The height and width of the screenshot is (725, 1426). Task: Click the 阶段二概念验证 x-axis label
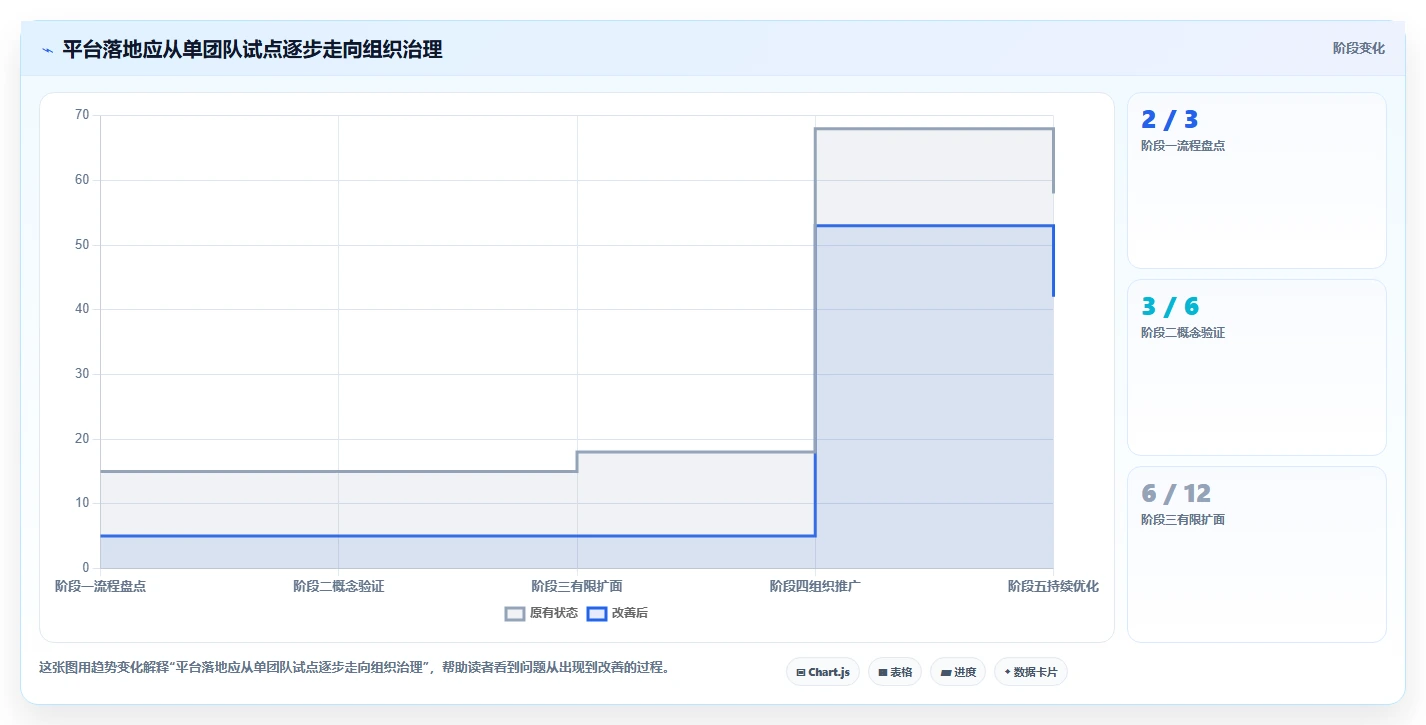(x=339, y=586)
